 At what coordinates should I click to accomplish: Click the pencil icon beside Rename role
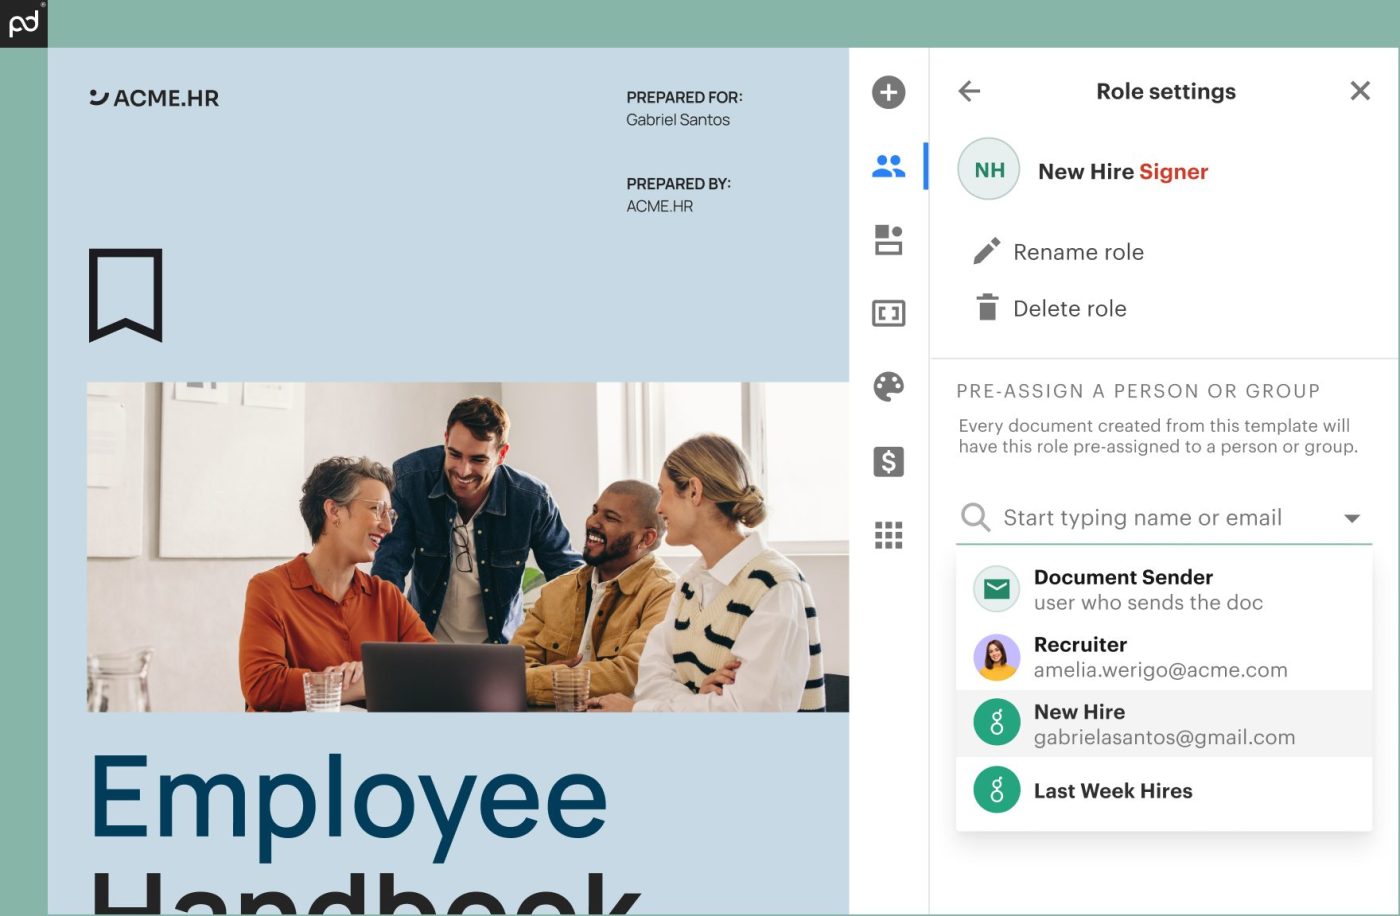click(986, 251)
